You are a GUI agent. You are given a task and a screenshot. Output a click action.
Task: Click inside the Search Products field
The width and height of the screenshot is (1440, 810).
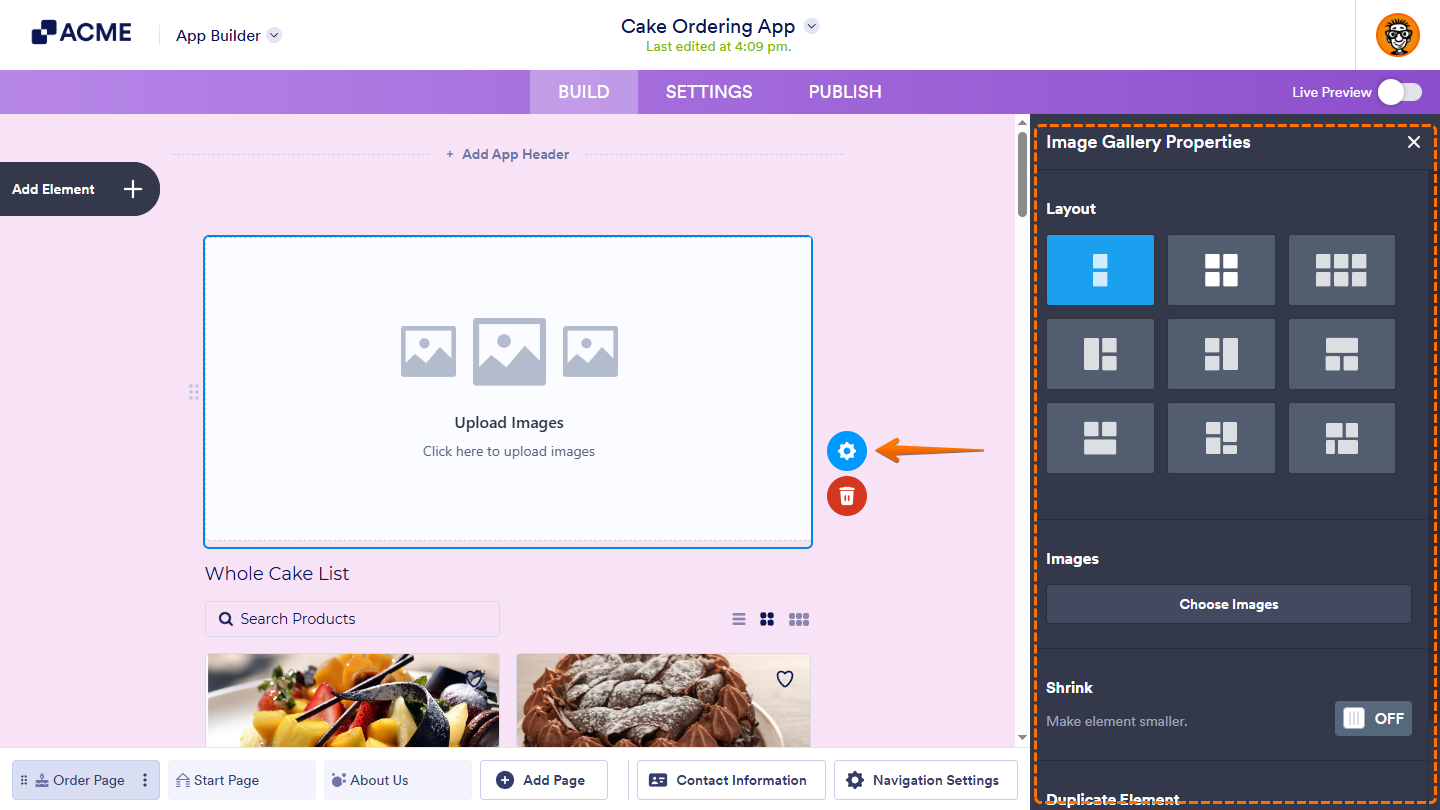[x=352, y=619]
